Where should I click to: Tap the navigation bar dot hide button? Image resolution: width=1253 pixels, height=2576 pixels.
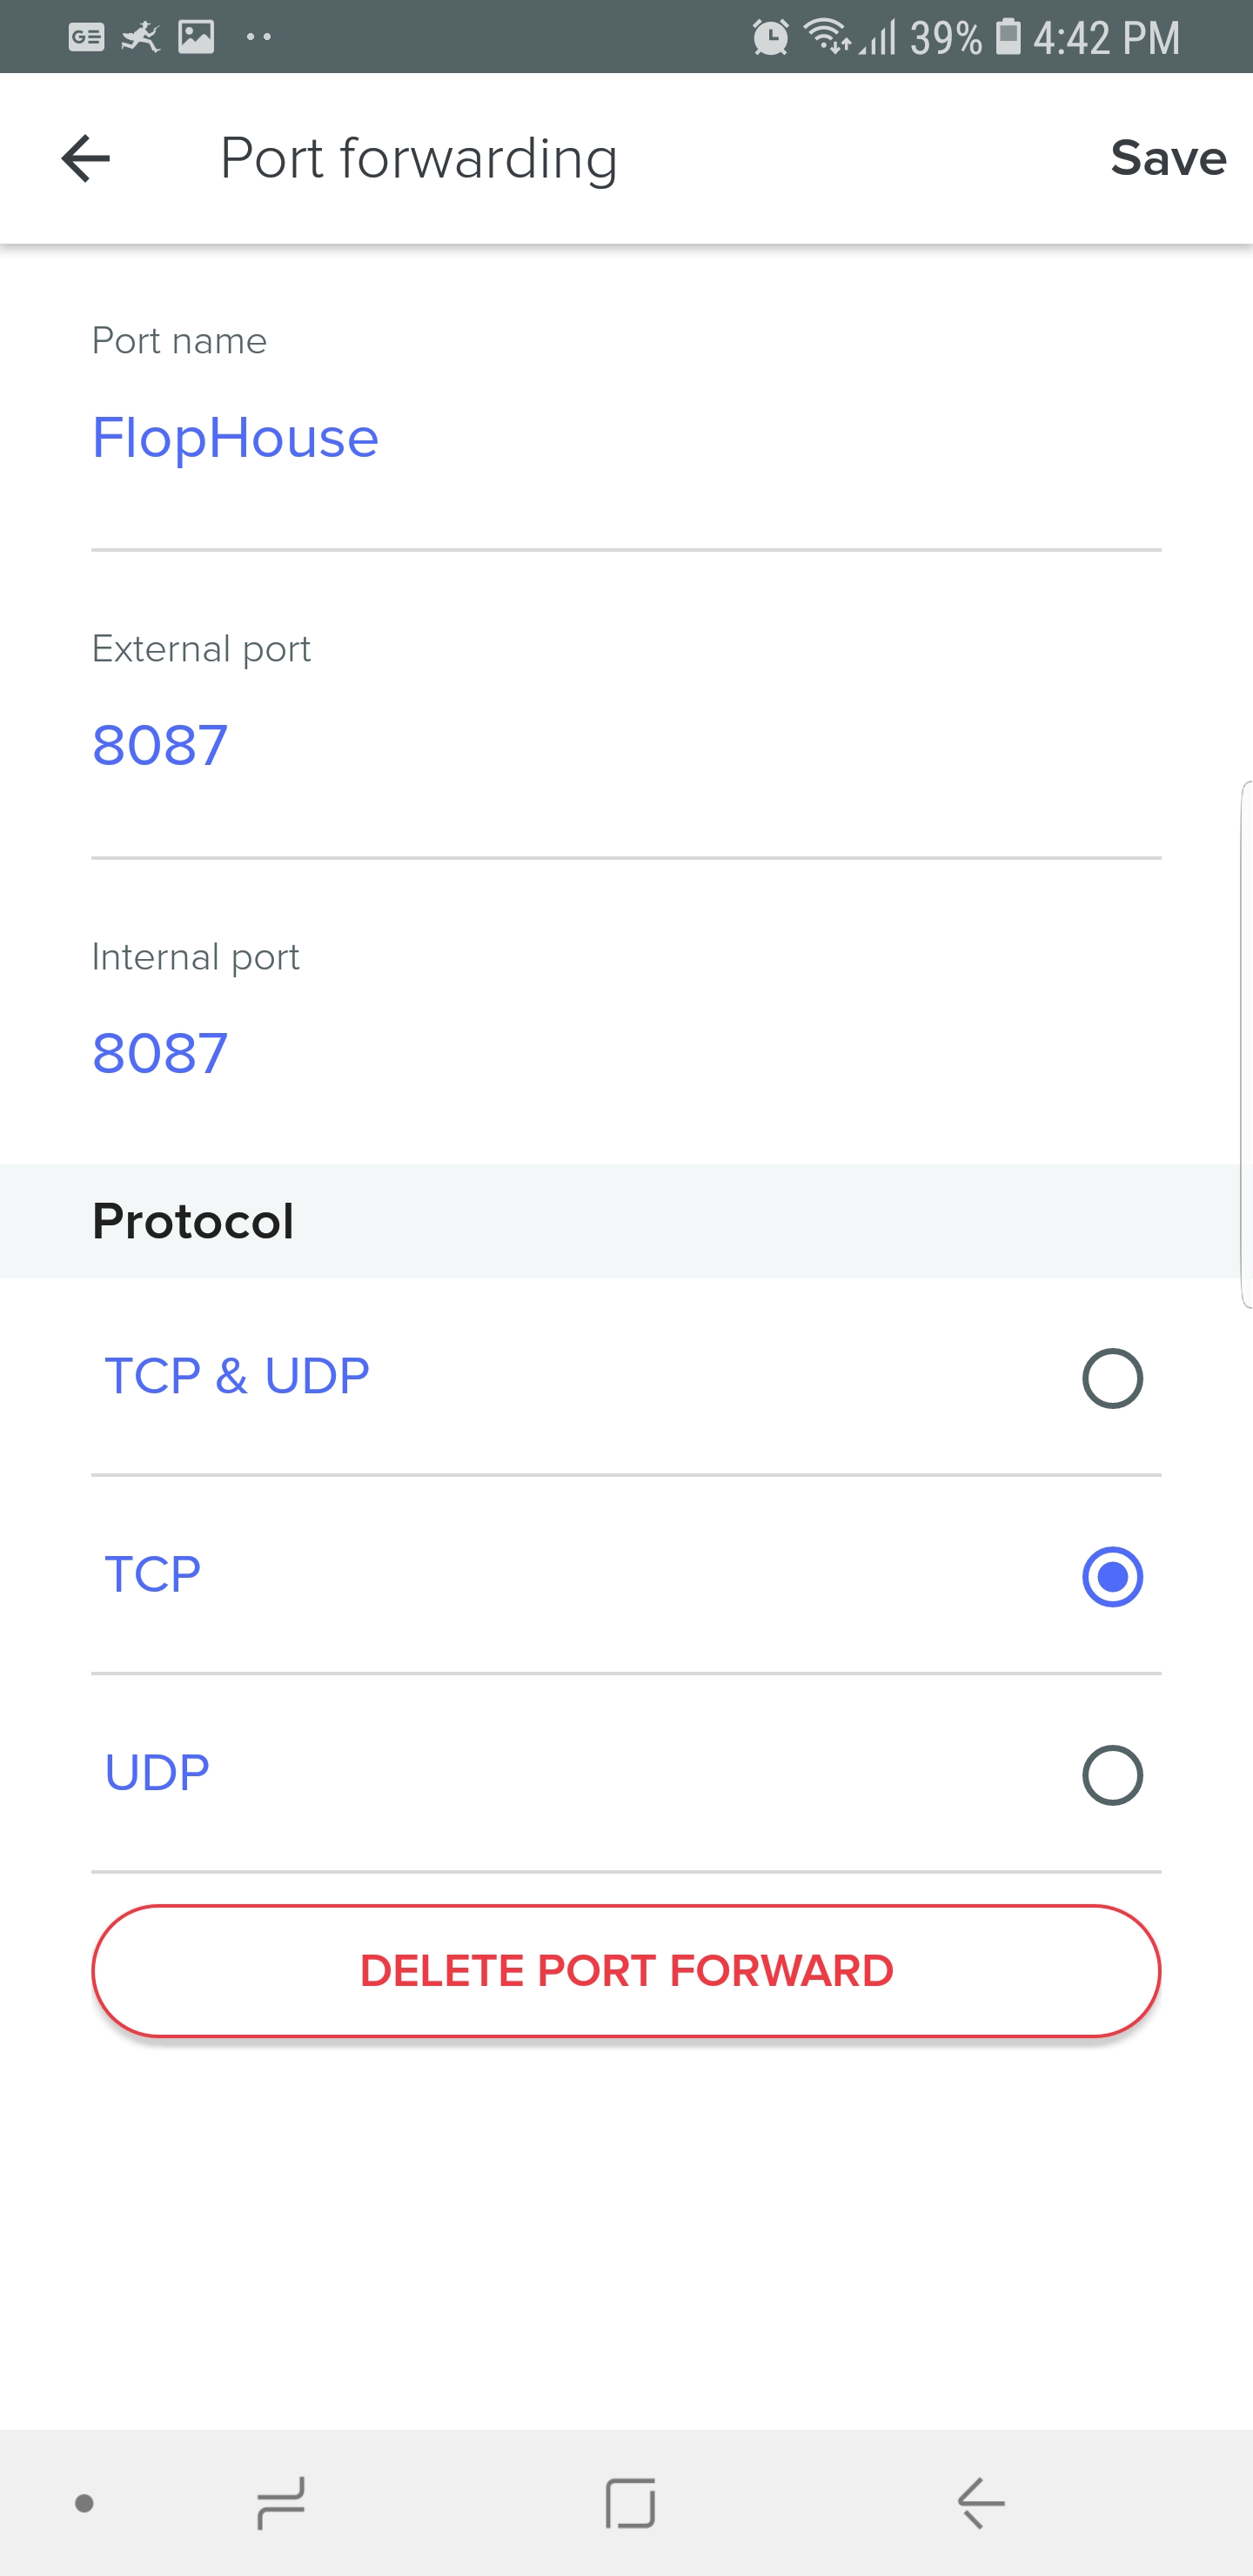[84, 2503]
